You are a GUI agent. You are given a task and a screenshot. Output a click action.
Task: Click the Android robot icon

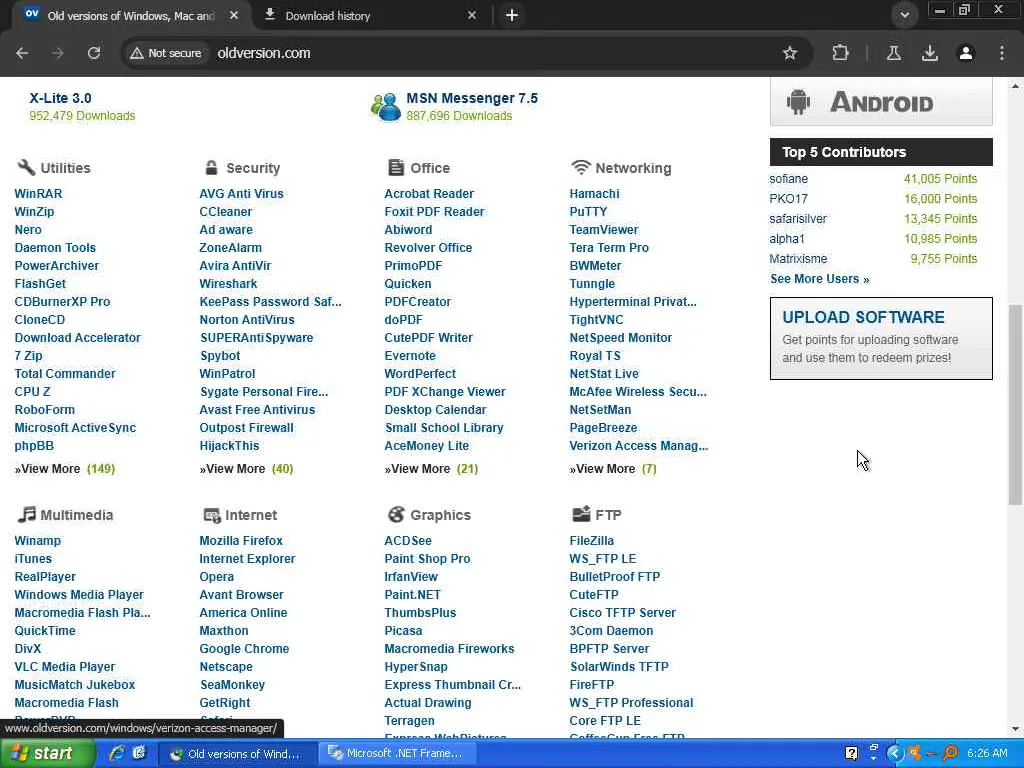click(798, 102)
